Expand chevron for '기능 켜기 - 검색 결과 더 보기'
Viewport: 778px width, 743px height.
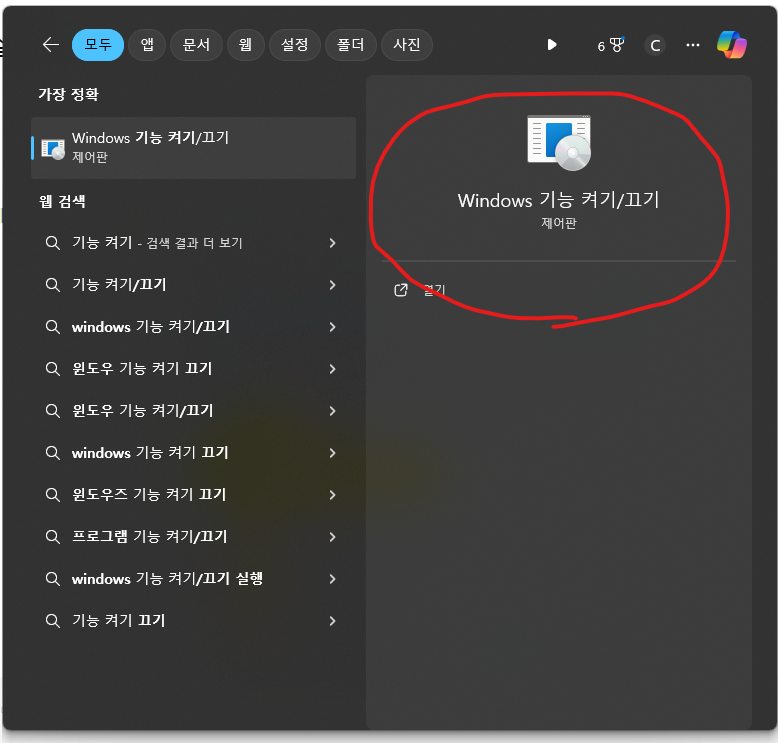click(332, 243)
